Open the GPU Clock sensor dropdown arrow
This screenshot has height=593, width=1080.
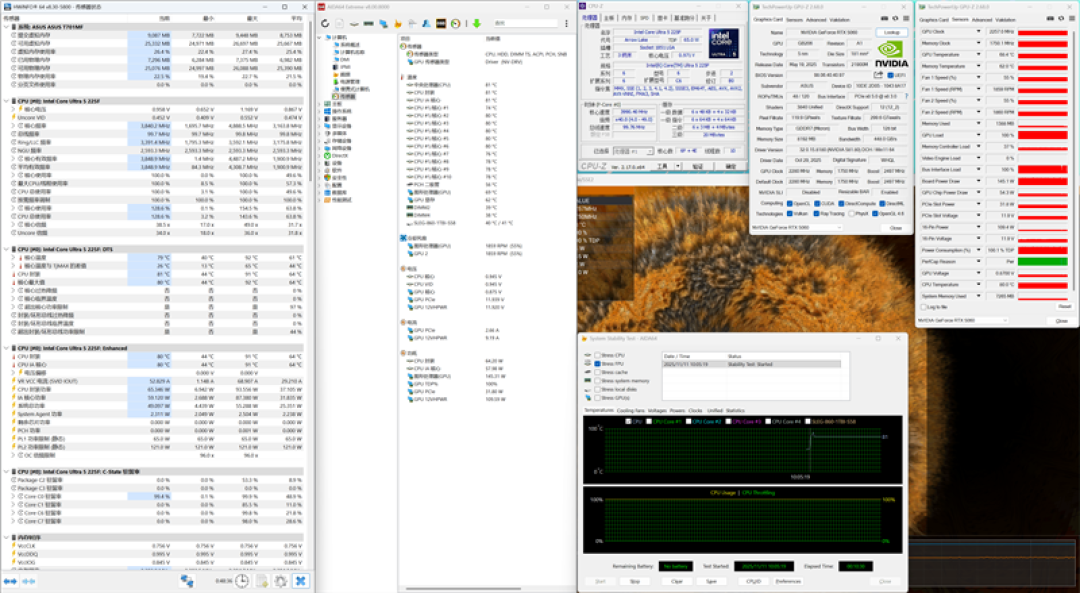[978, 32]
